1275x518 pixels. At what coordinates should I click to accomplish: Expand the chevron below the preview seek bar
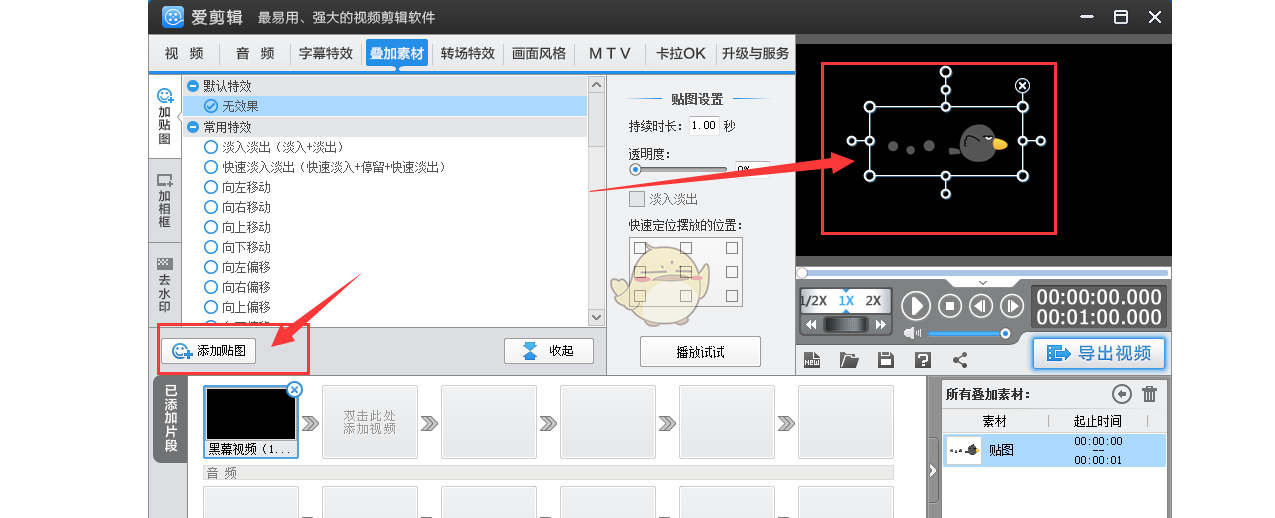(x=982, y=283)
